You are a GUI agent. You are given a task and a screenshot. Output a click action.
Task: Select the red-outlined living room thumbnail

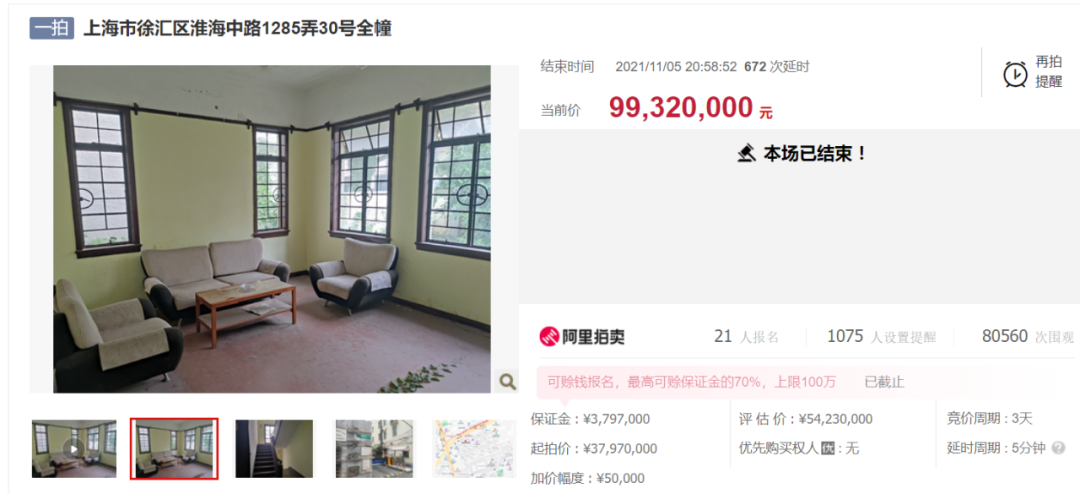pyautogui.click(x=174, y=449)
